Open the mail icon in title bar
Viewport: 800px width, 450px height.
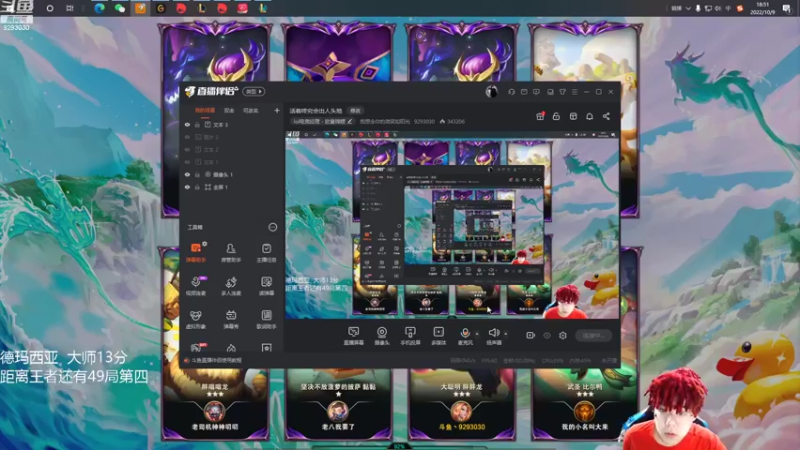(x=524, y=92)
